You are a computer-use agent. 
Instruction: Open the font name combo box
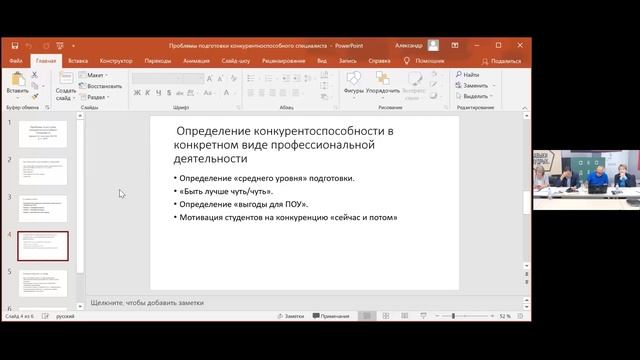pos(157,78)
